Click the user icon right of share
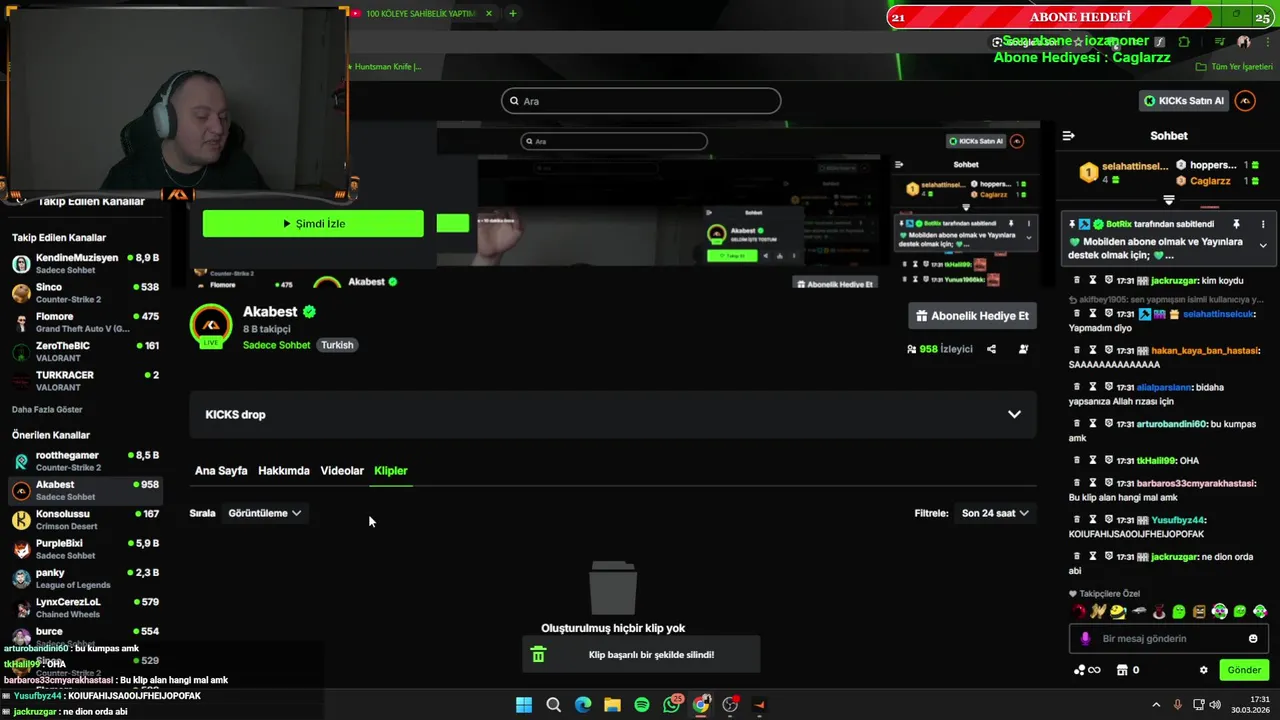 point(1023,349)
